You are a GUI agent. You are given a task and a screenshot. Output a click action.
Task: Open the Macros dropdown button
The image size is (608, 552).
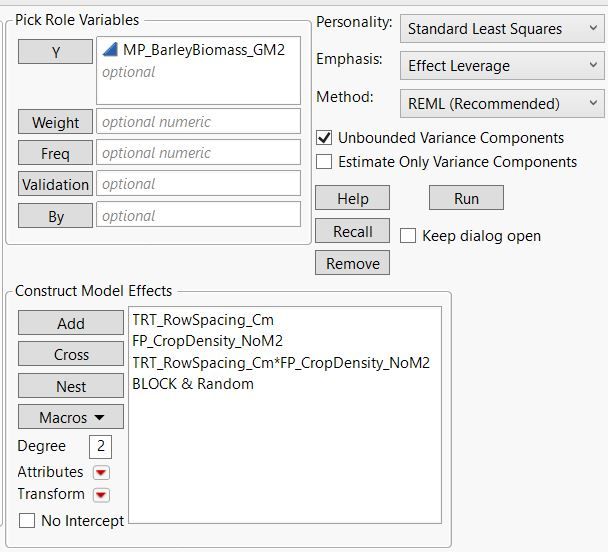pos(71,417)
